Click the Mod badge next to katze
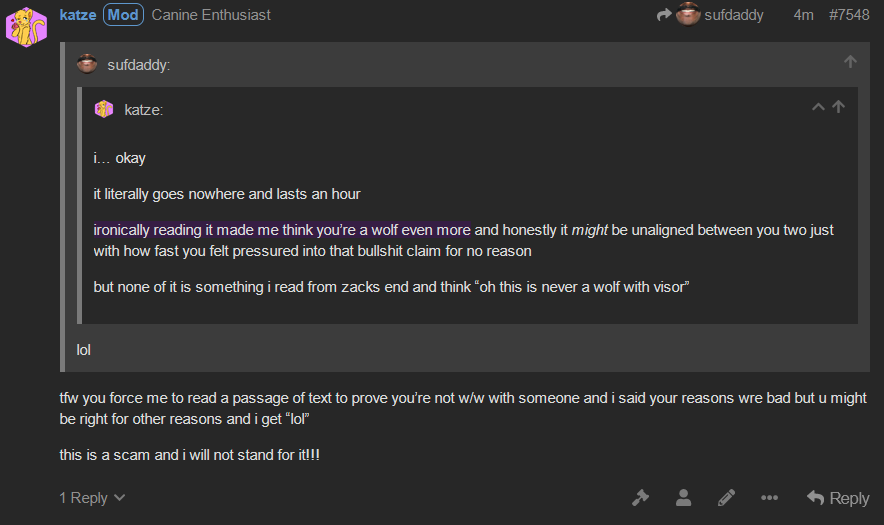The image size is (884, 525). [x=123, y=15]
